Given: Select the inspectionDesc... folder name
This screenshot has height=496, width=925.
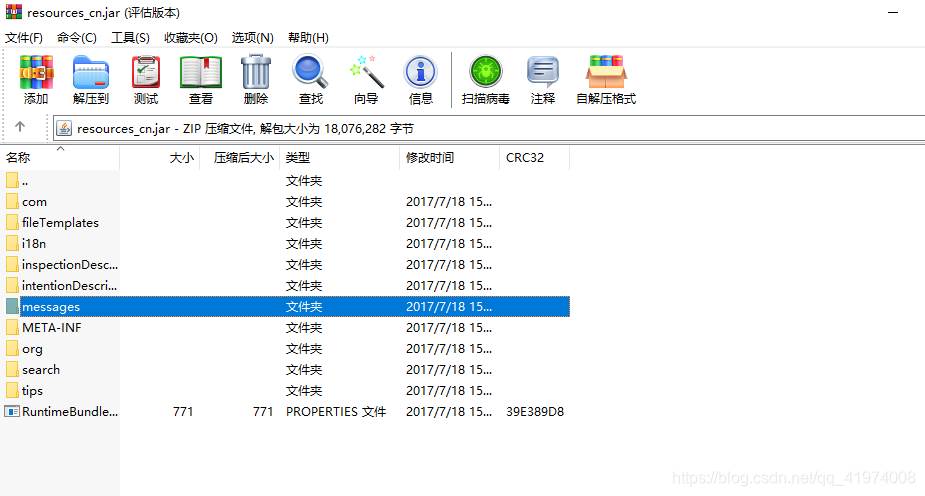Looking at the screenshot, I should [x=70, y=265].
